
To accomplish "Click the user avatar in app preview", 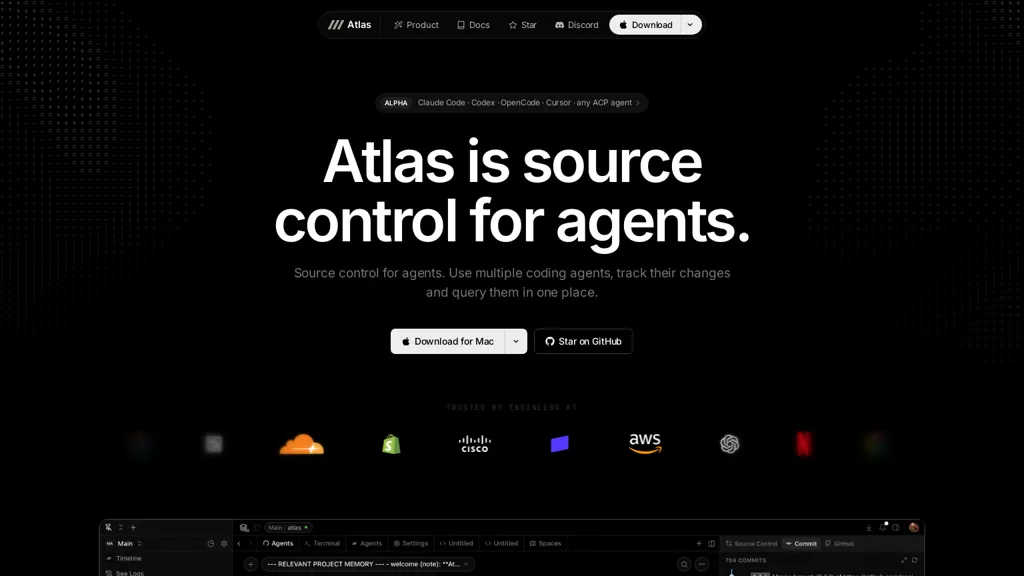I will coord(914,527).
